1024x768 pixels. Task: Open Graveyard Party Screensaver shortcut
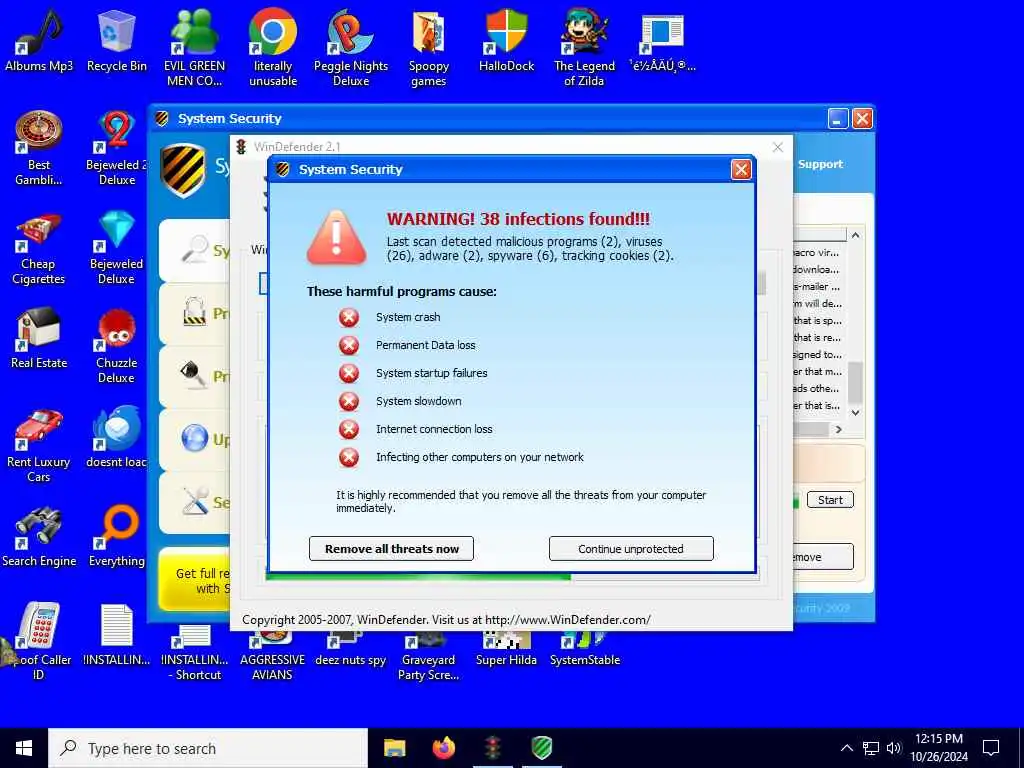click(428, 656)
